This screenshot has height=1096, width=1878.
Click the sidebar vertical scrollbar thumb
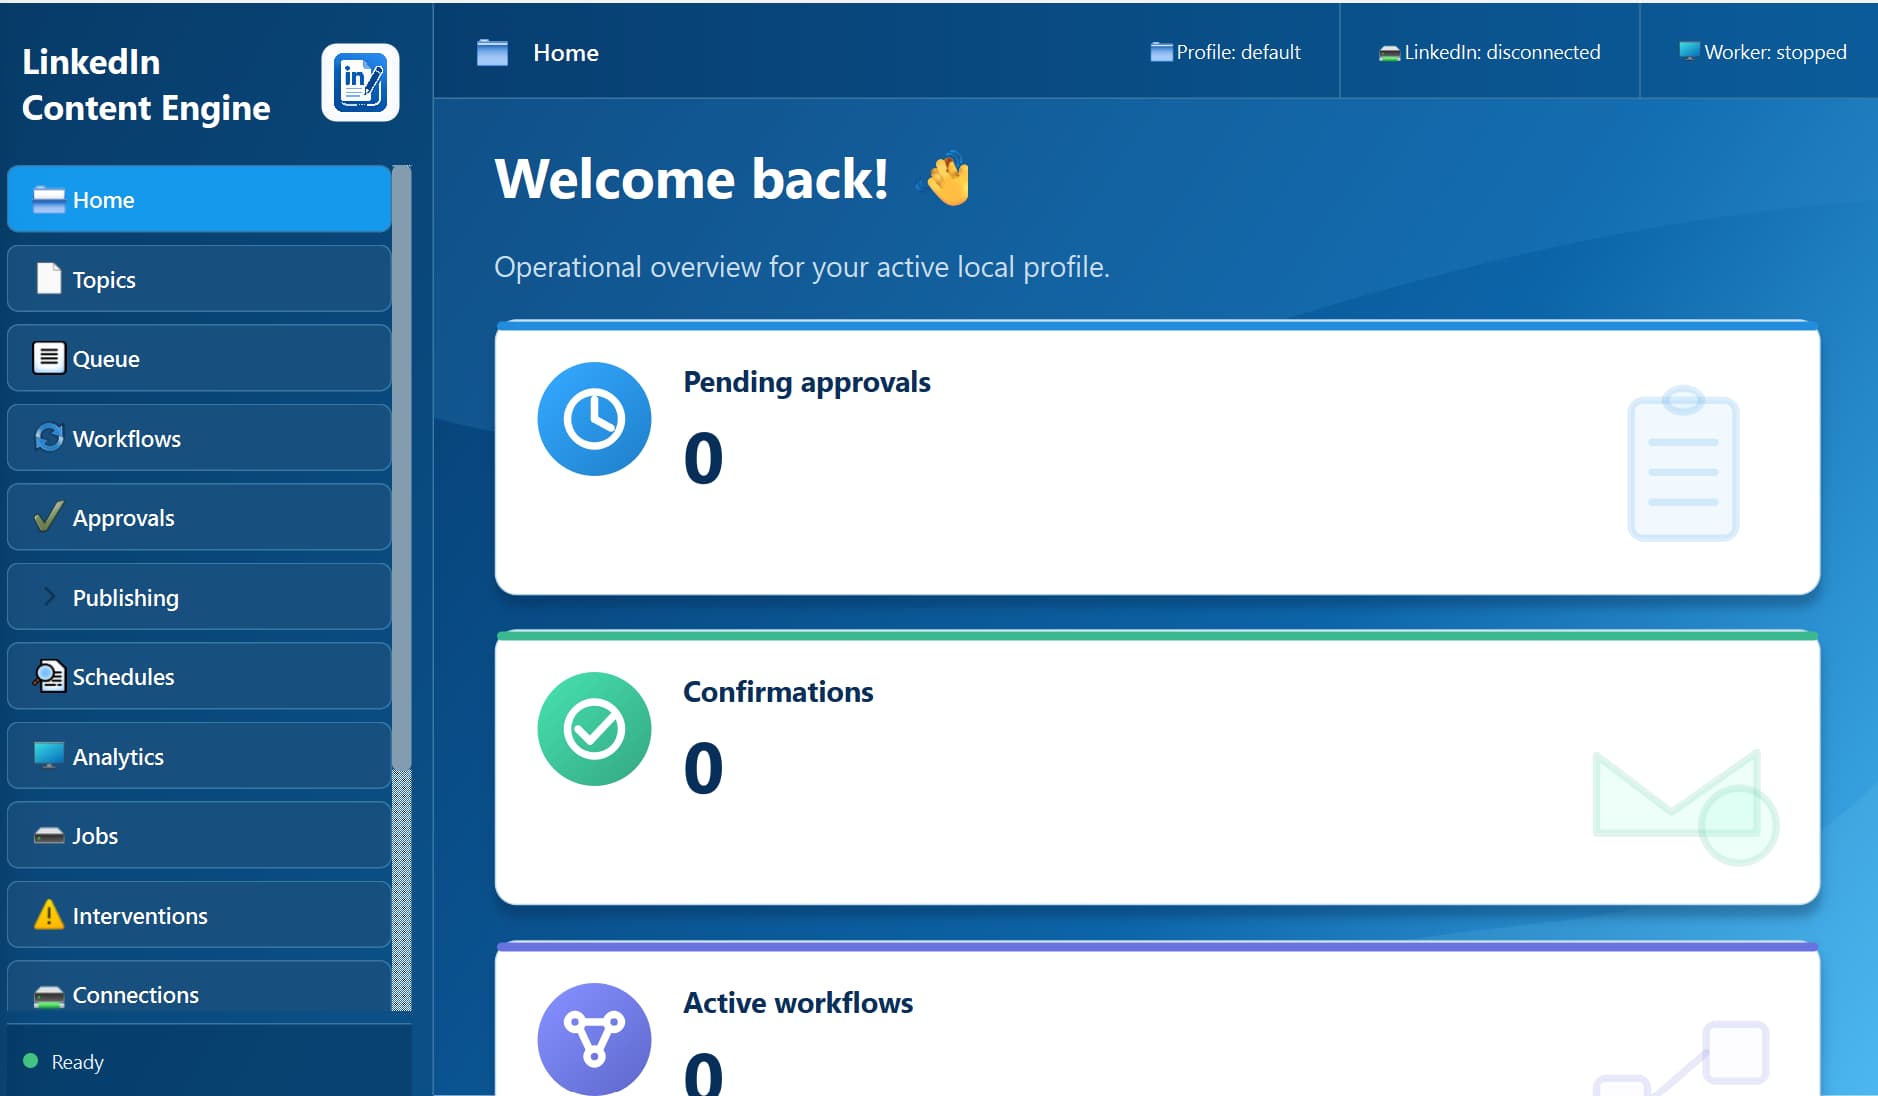tap(401, 467)
